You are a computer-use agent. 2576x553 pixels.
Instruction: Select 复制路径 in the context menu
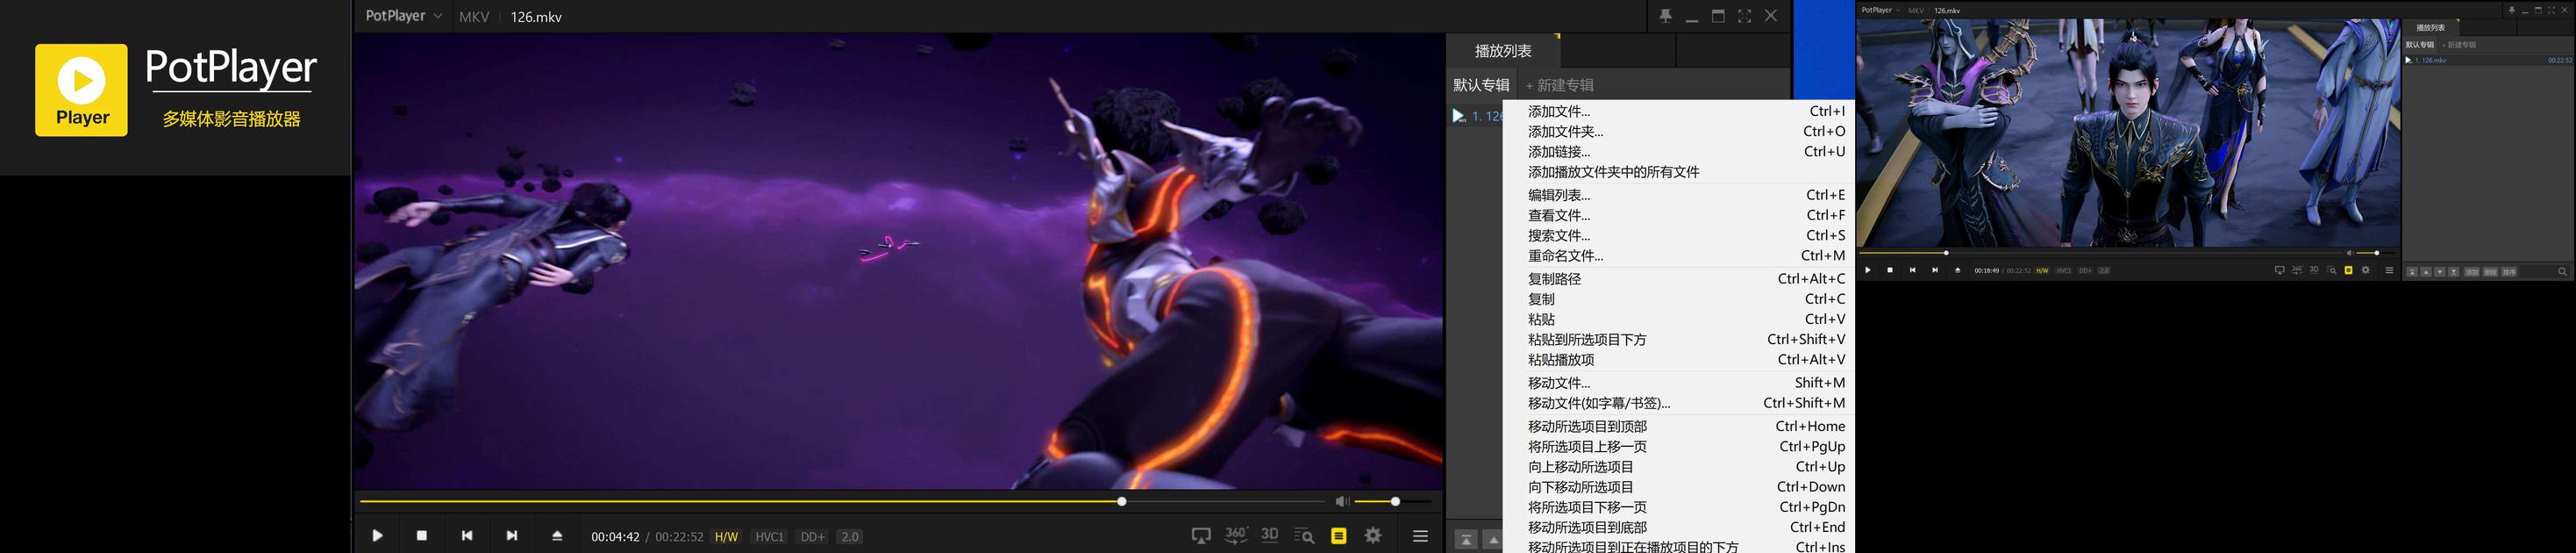pyautogui.click(x=1679, y=279)
